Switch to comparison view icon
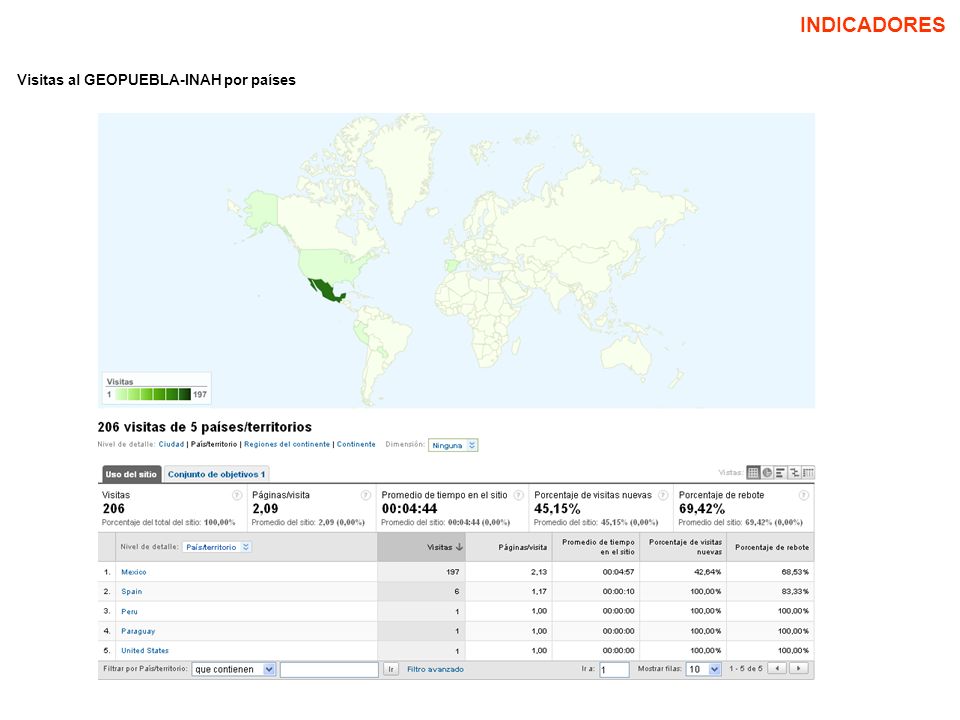 click(794, 472)
